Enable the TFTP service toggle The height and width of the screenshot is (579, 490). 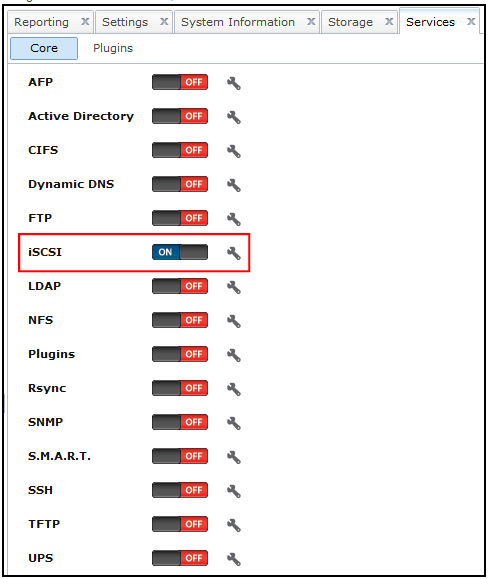[x=180, y=524]
